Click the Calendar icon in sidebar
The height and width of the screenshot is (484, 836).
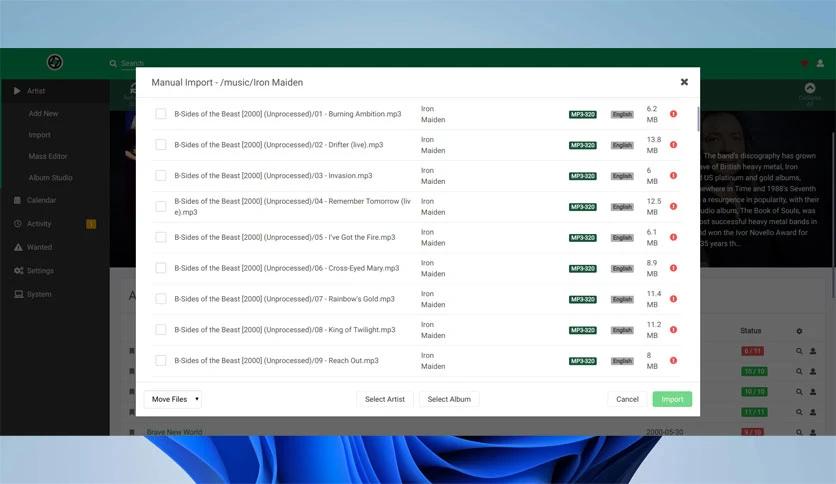click(x=18, y=200)
